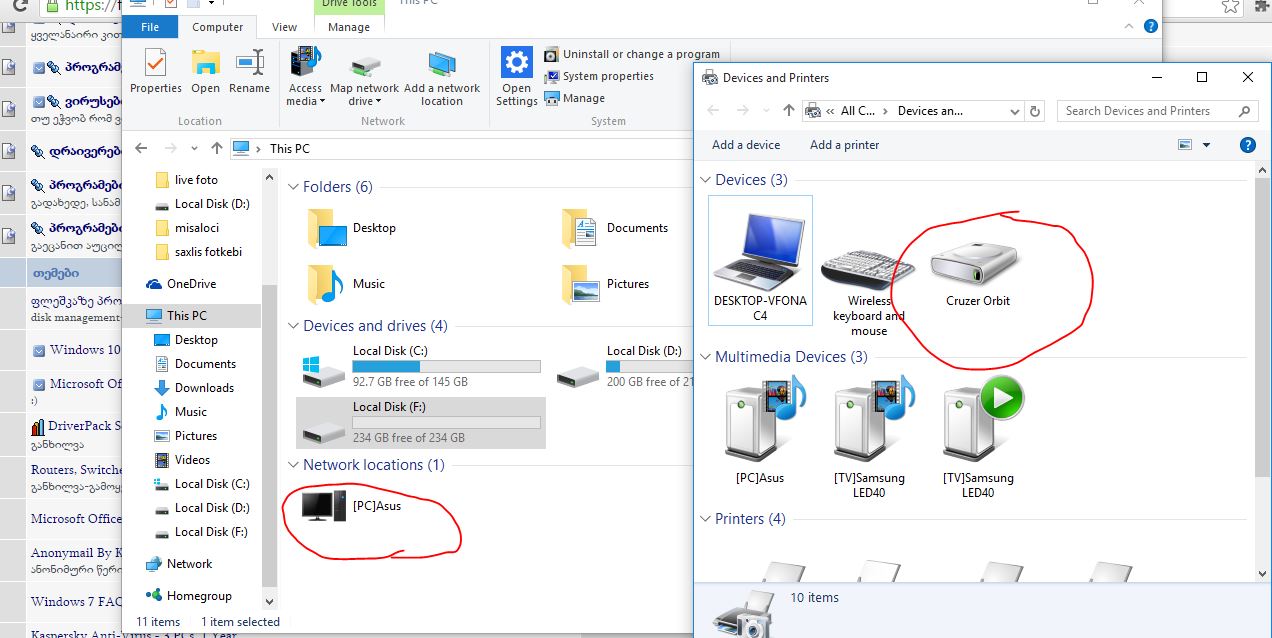This screenshot has height=638, width=1272.
Task: Open Settings from the ribbon
Action: (x=516, y=77)
